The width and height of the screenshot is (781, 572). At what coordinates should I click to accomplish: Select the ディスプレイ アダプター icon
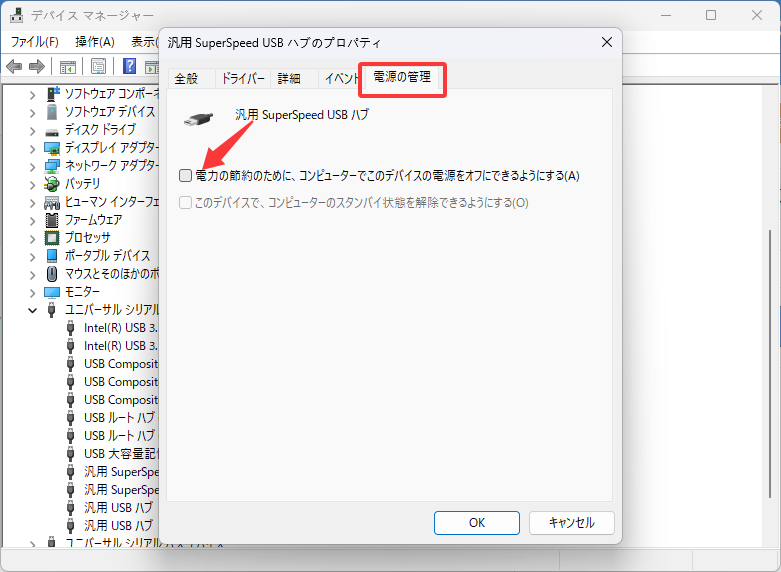(52, 148)
